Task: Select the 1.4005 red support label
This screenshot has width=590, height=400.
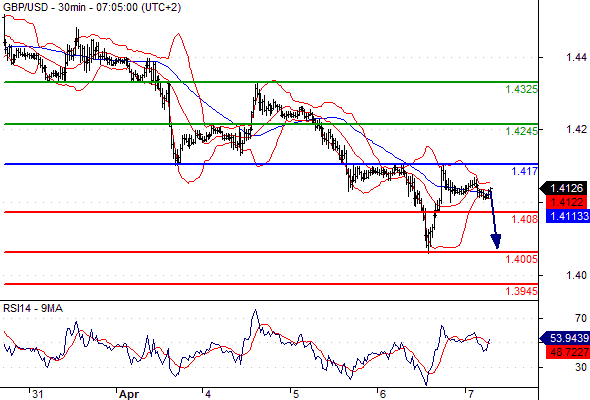Action: tap(521, 259)
